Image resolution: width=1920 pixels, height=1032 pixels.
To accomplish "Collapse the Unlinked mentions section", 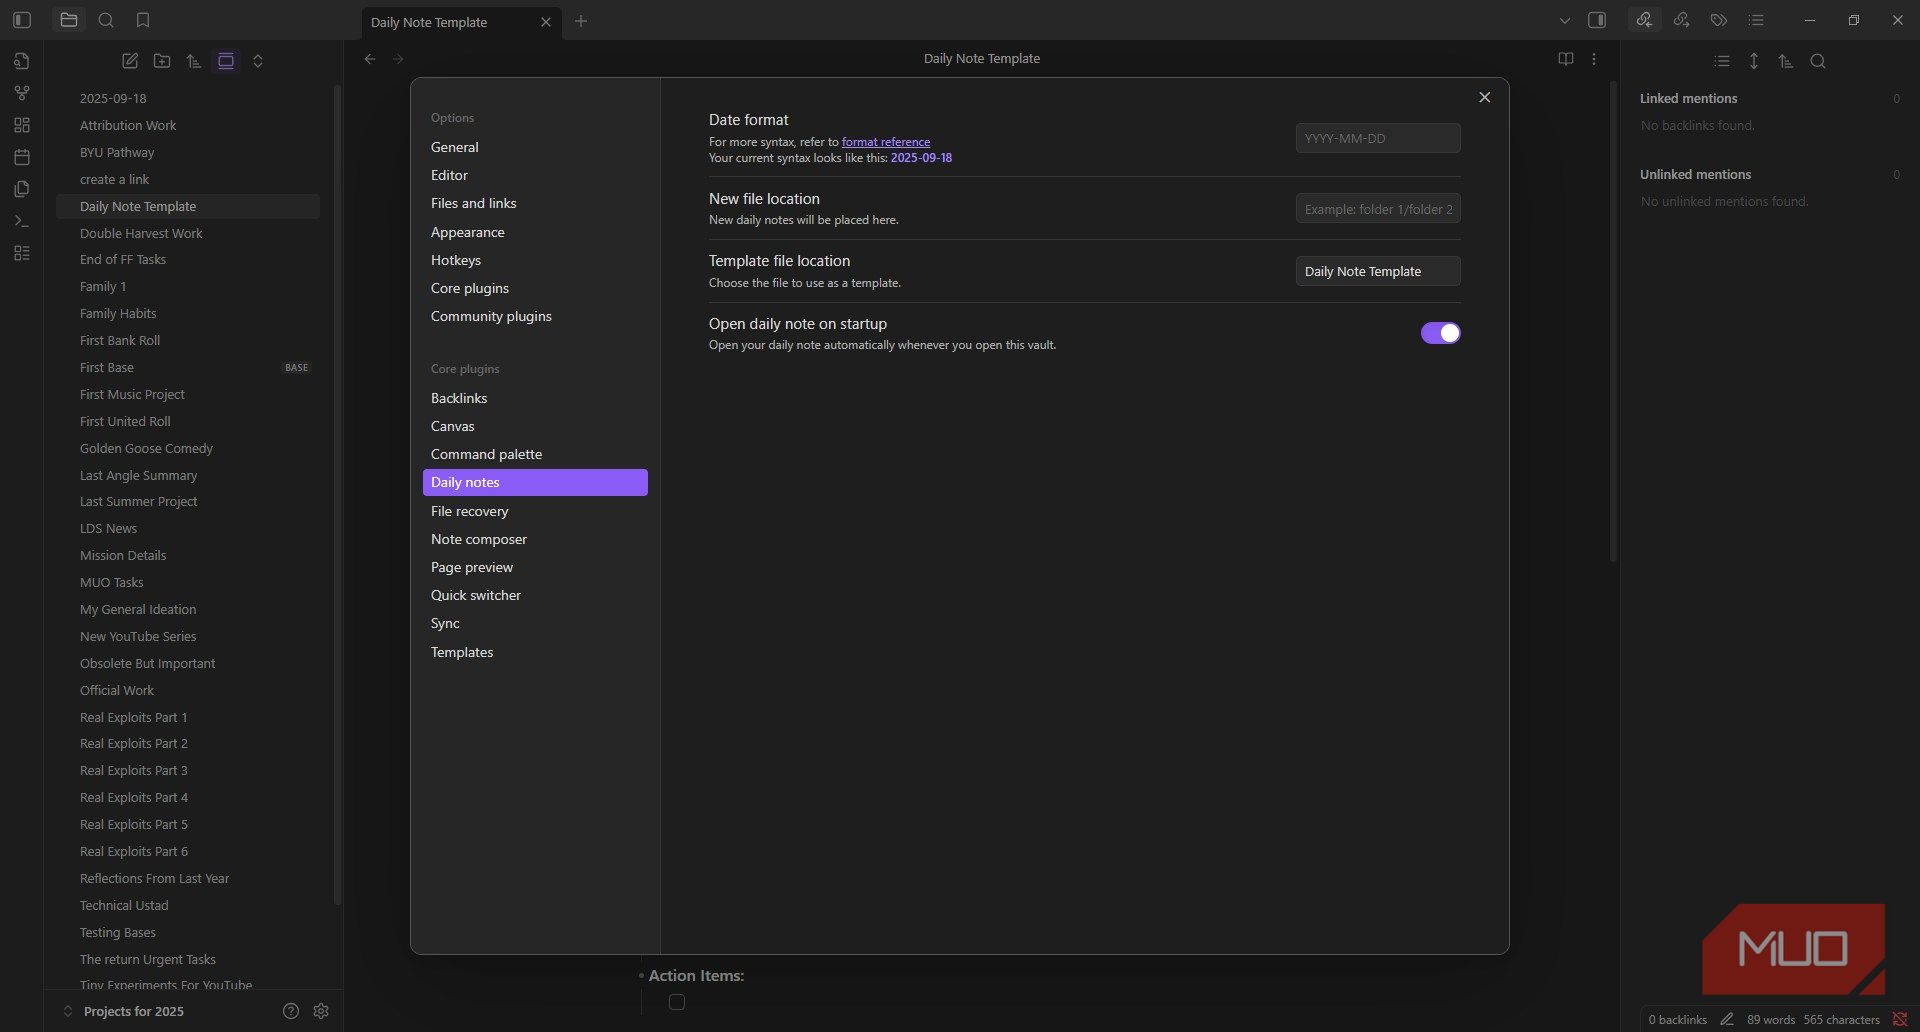I will [x=1695, y=174].
